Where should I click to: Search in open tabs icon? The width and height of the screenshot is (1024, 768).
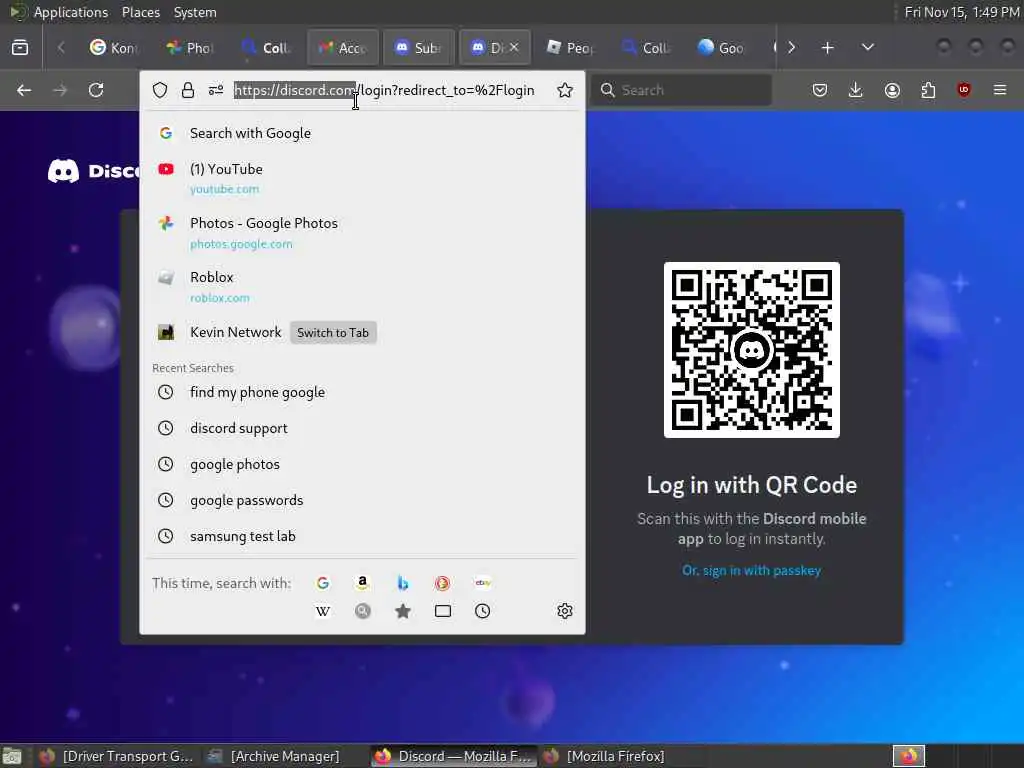(443, 611)
